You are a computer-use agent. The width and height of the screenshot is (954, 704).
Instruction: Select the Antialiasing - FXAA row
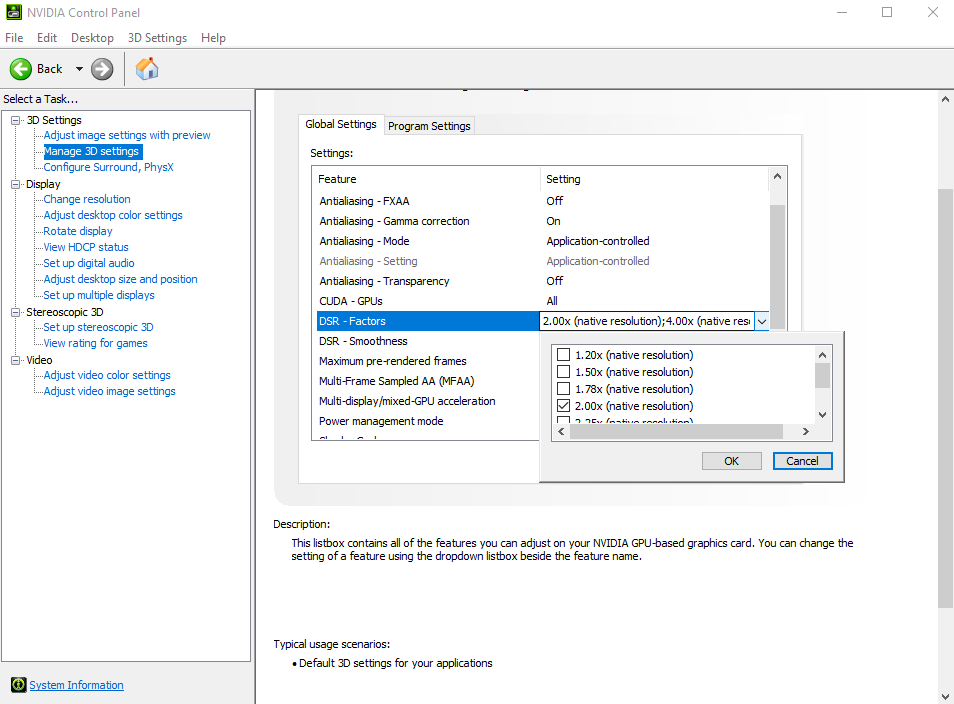click(543, 201)
